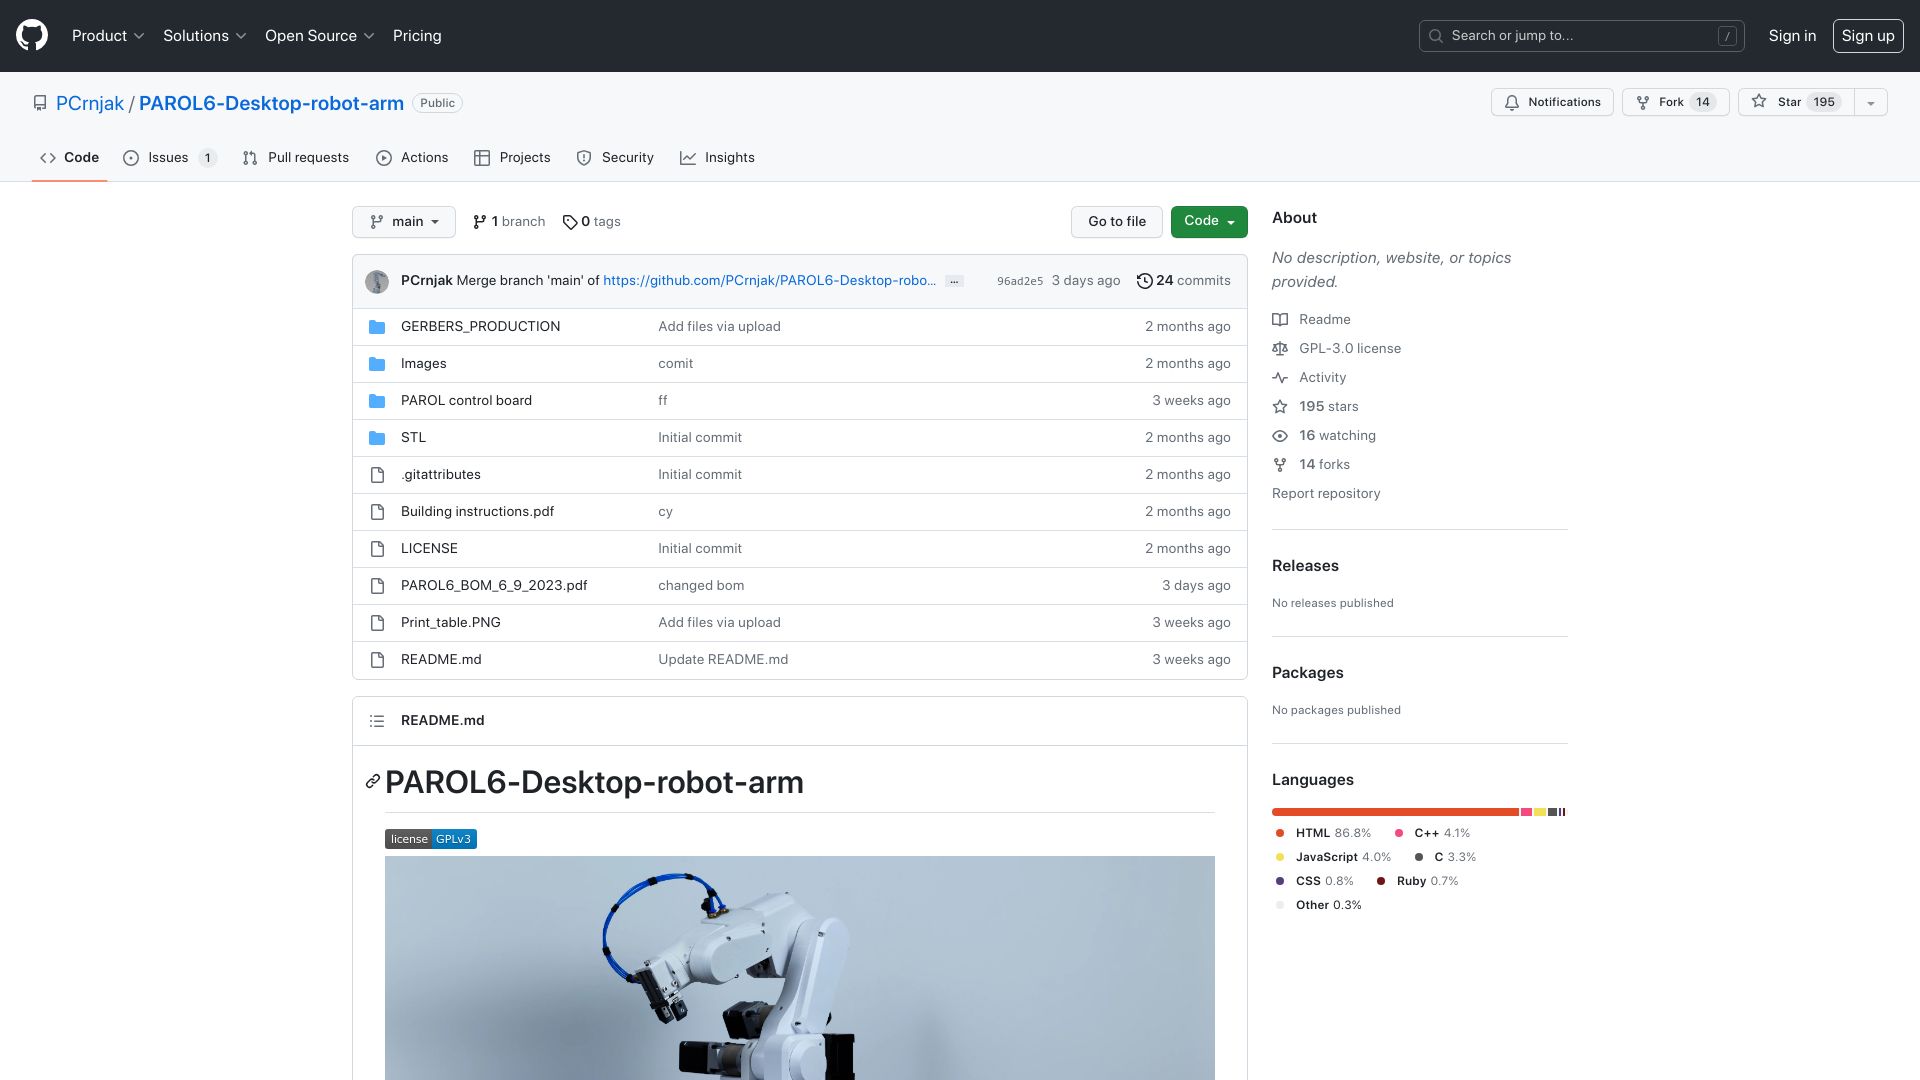
Task: Click the robot arm README image
Action: point(800,968)
